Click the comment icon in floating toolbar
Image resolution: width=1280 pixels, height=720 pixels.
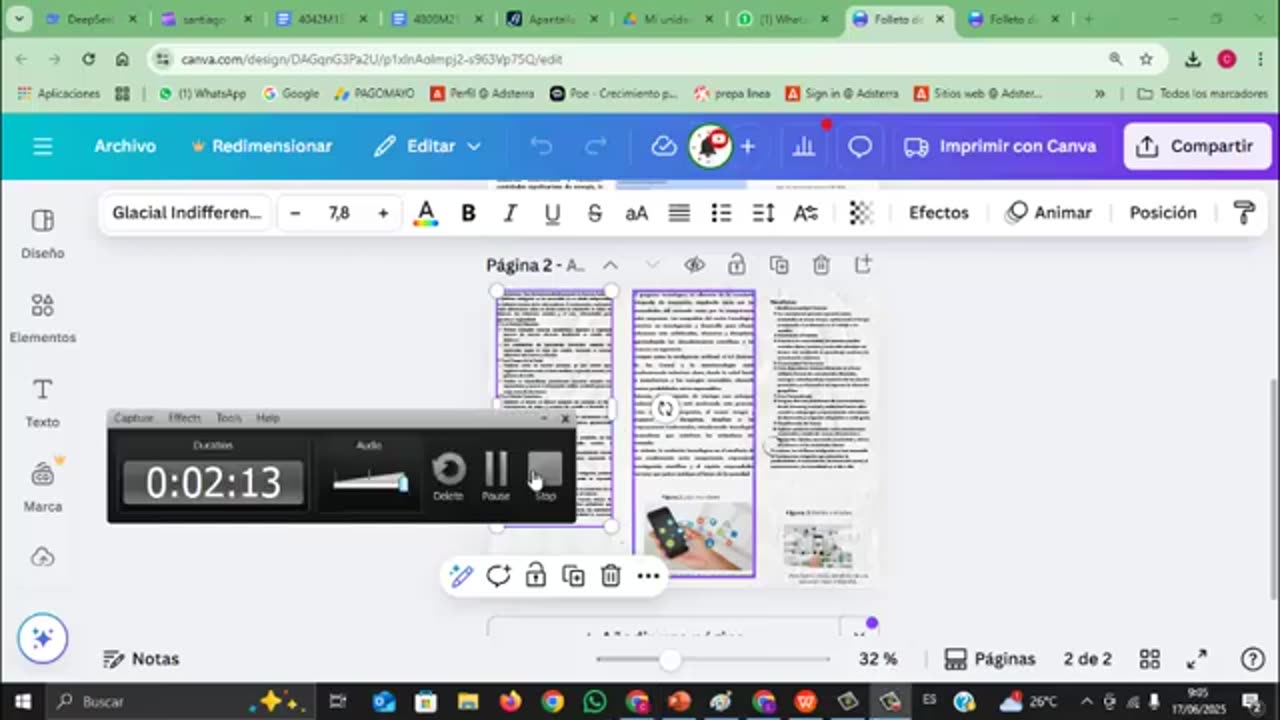pyautogui.click(x=498, y=576)
